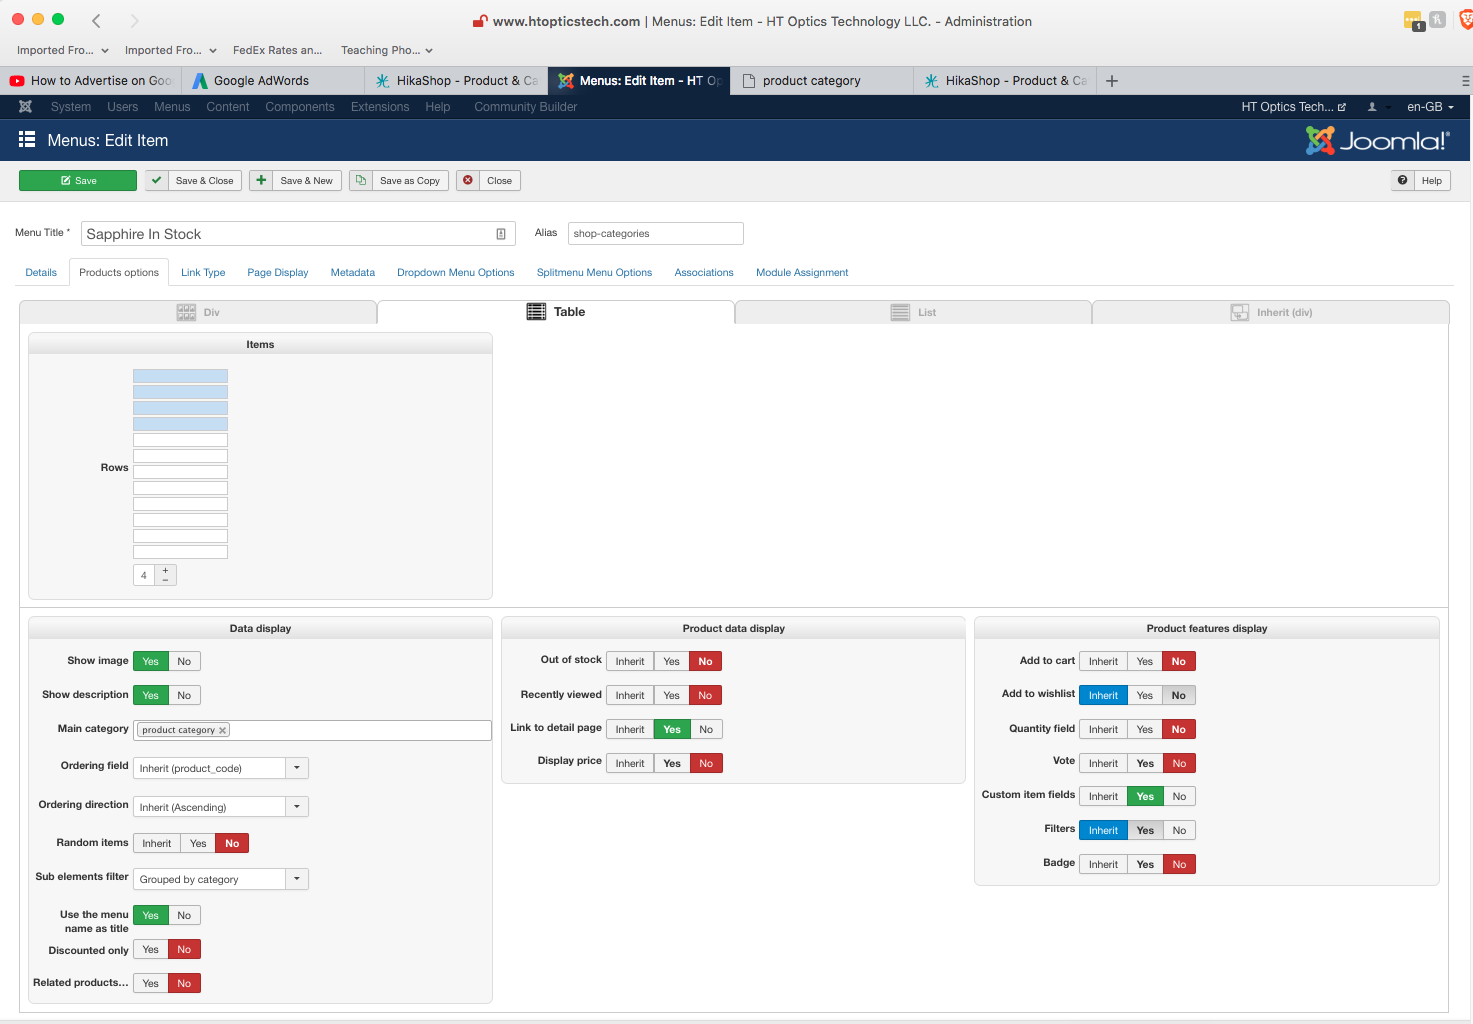Open the Components admin menu

[300, 107]
